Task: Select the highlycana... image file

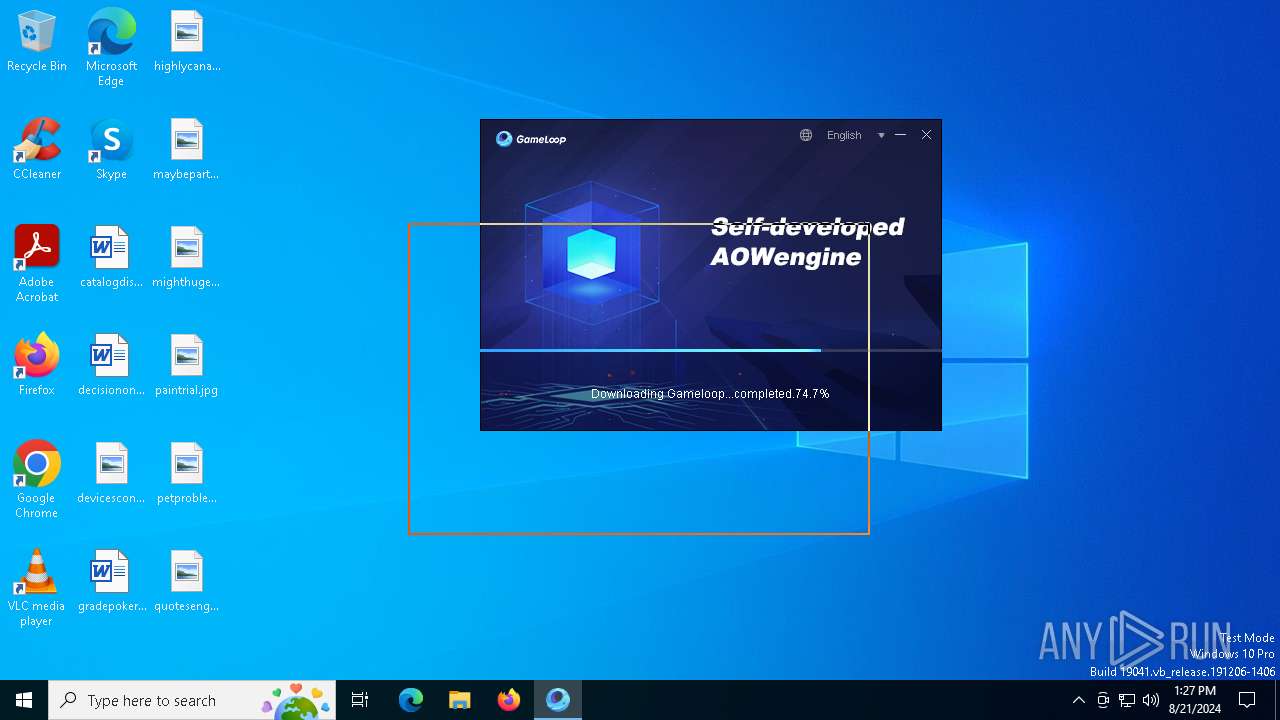Action: 187,42
